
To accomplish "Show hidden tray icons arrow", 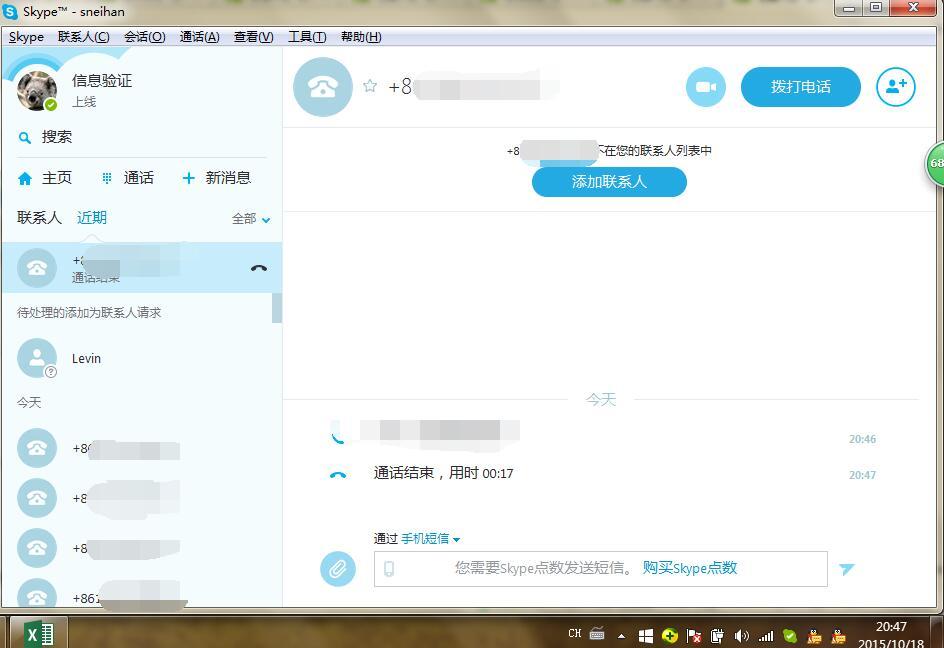I will 621,635.
